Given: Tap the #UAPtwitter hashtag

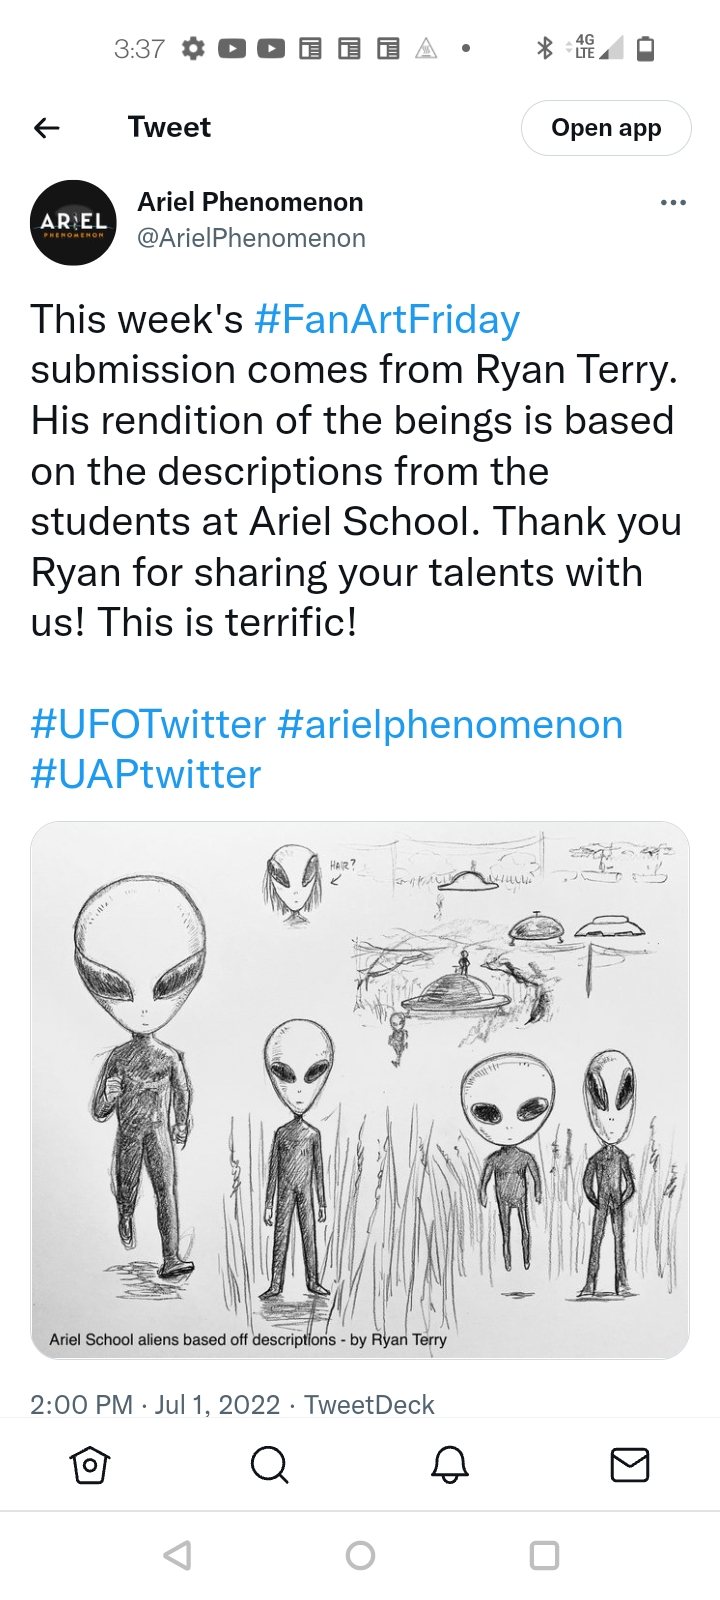Looking at the screenshot, I should pyautogui.click(x=146, y=775).
